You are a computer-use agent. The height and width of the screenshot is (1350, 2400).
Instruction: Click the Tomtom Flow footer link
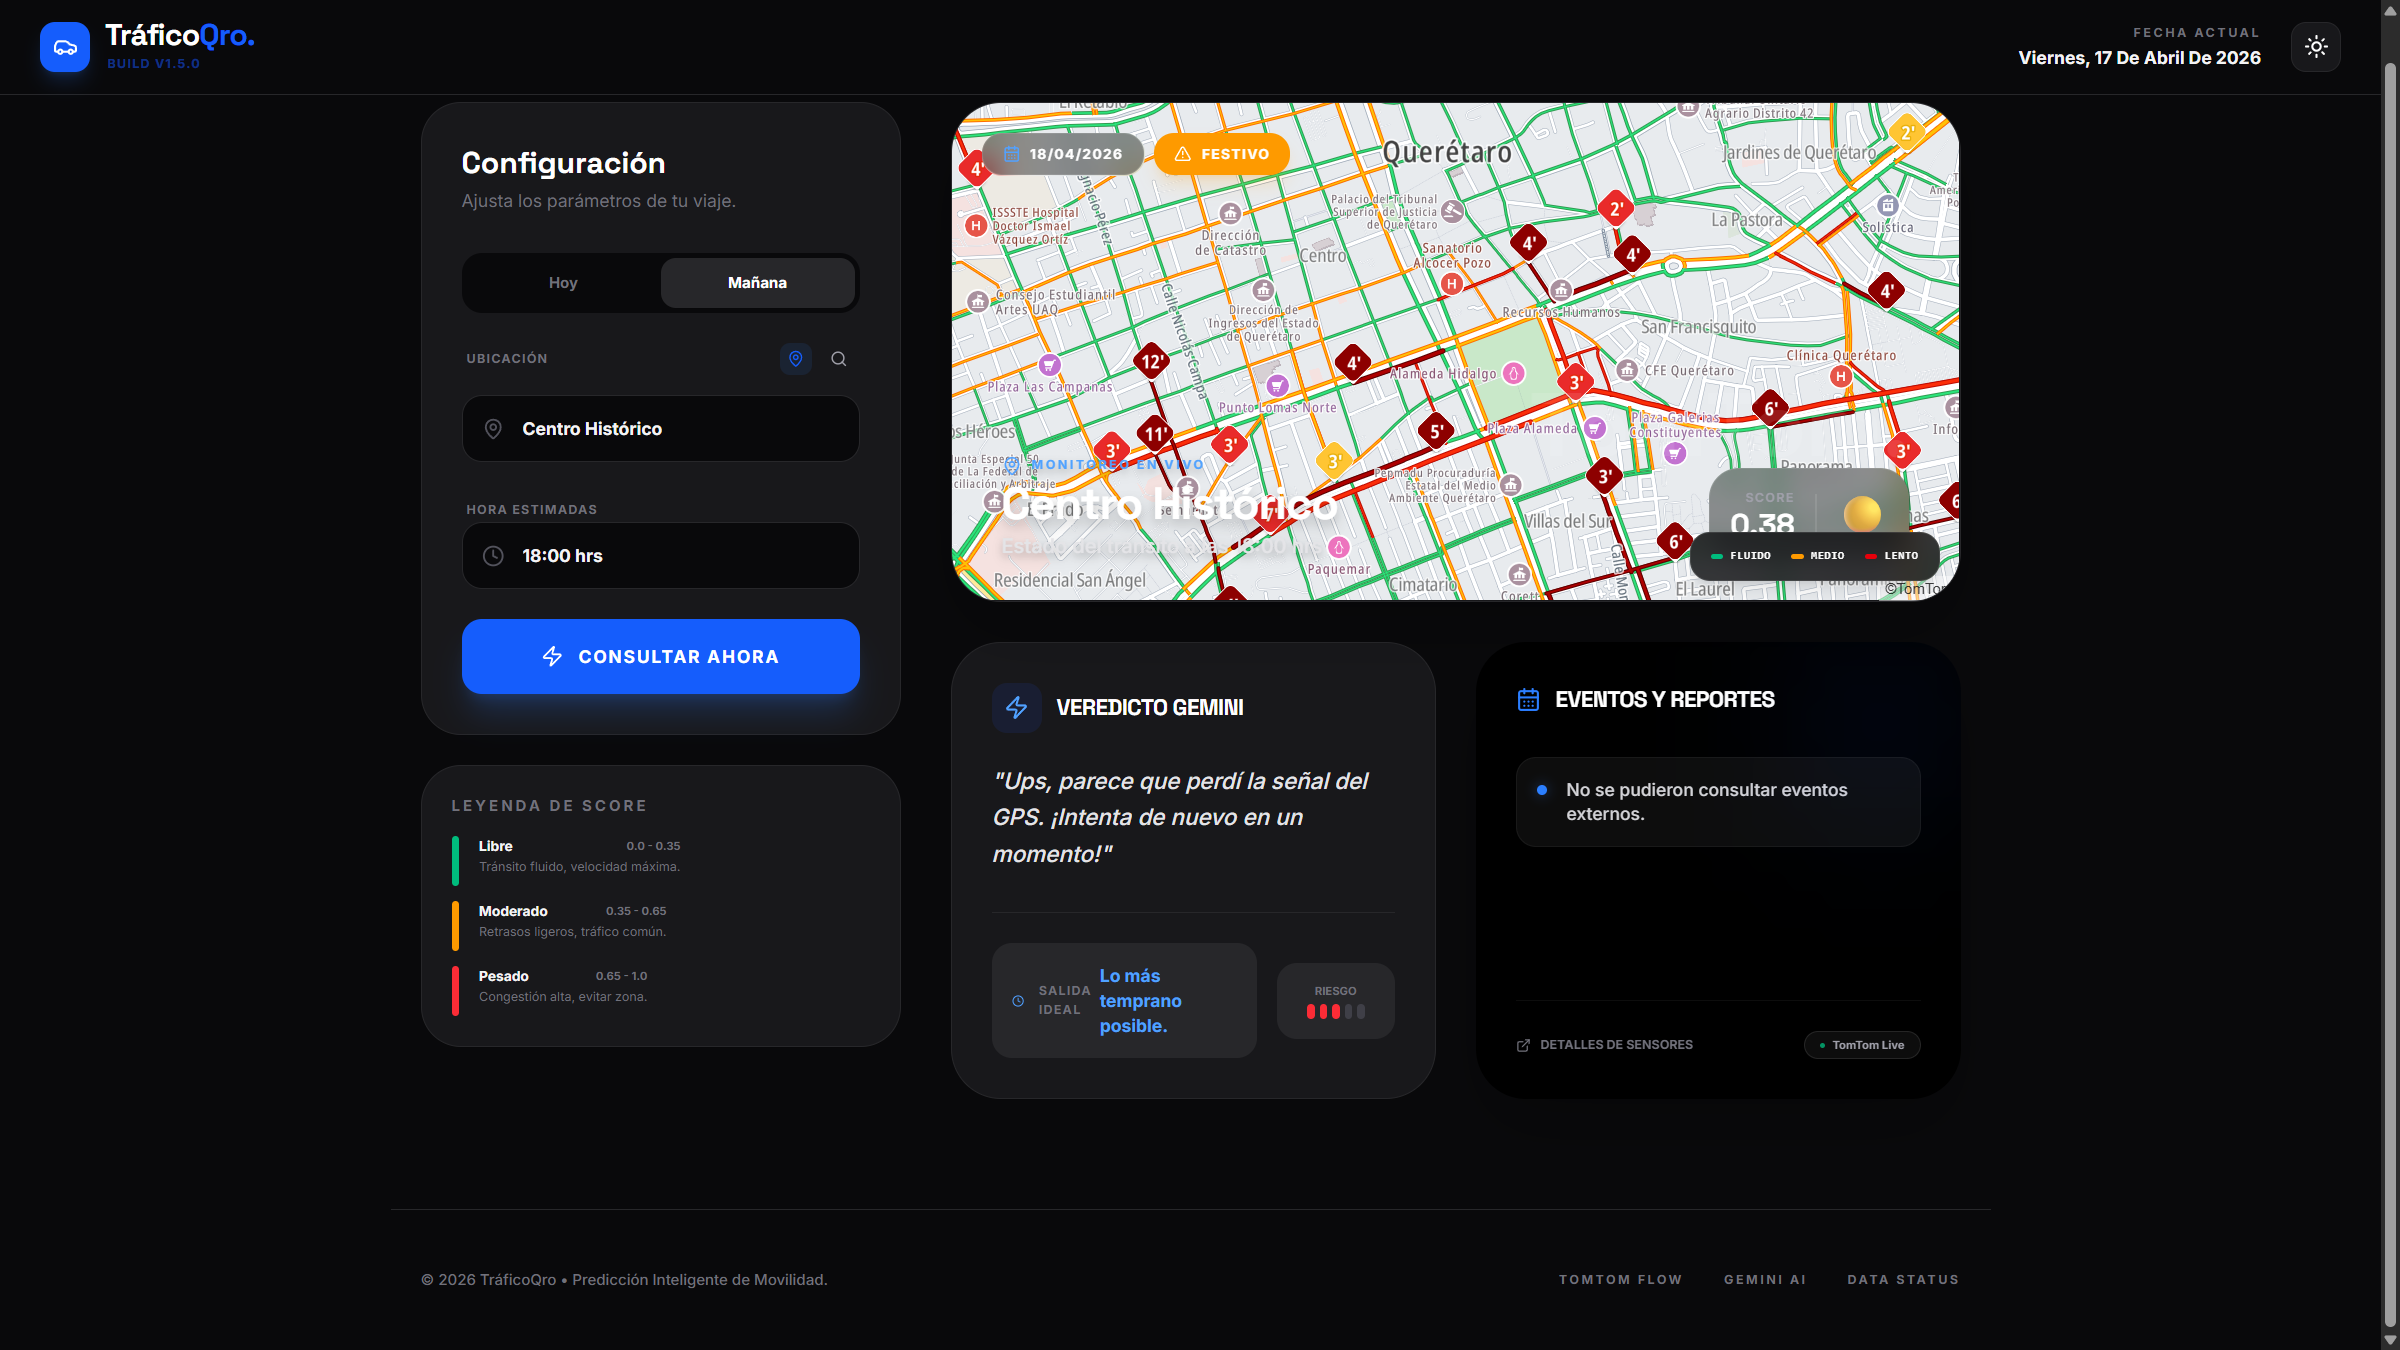pyautogui.click(x=1620, y=1280)
